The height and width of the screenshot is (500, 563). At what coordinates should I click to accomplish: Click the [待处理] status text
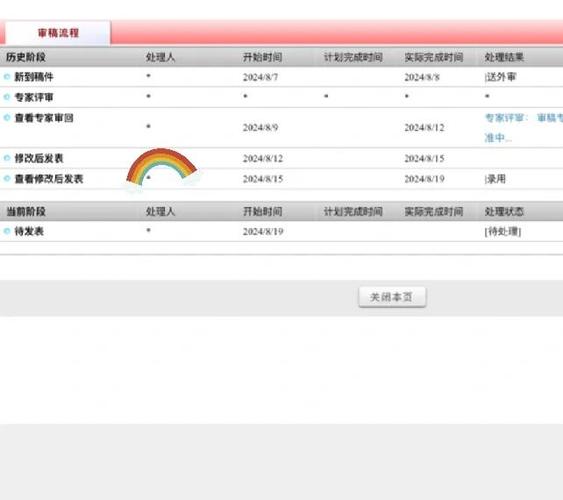click(x=503, y=232)
